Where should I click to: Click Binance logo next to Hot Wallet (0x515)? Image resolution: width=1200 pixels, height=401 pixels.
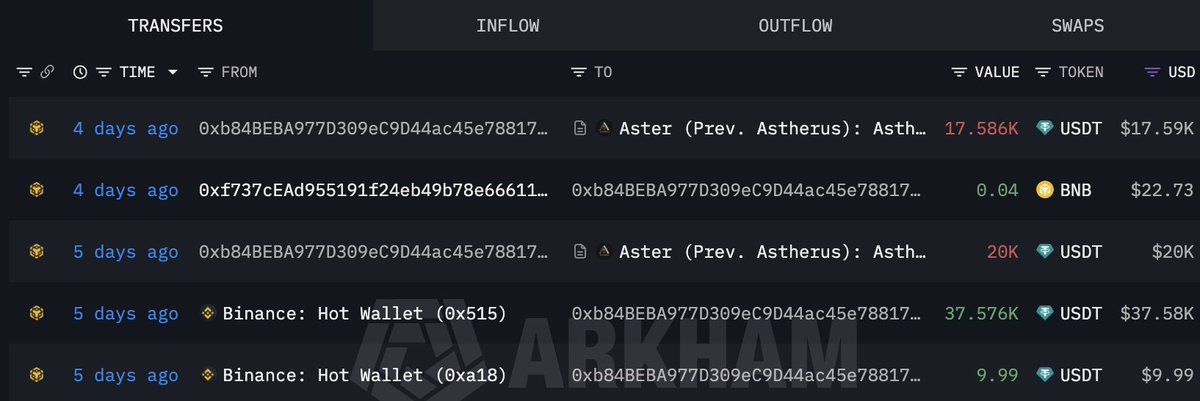coord(208,314)
